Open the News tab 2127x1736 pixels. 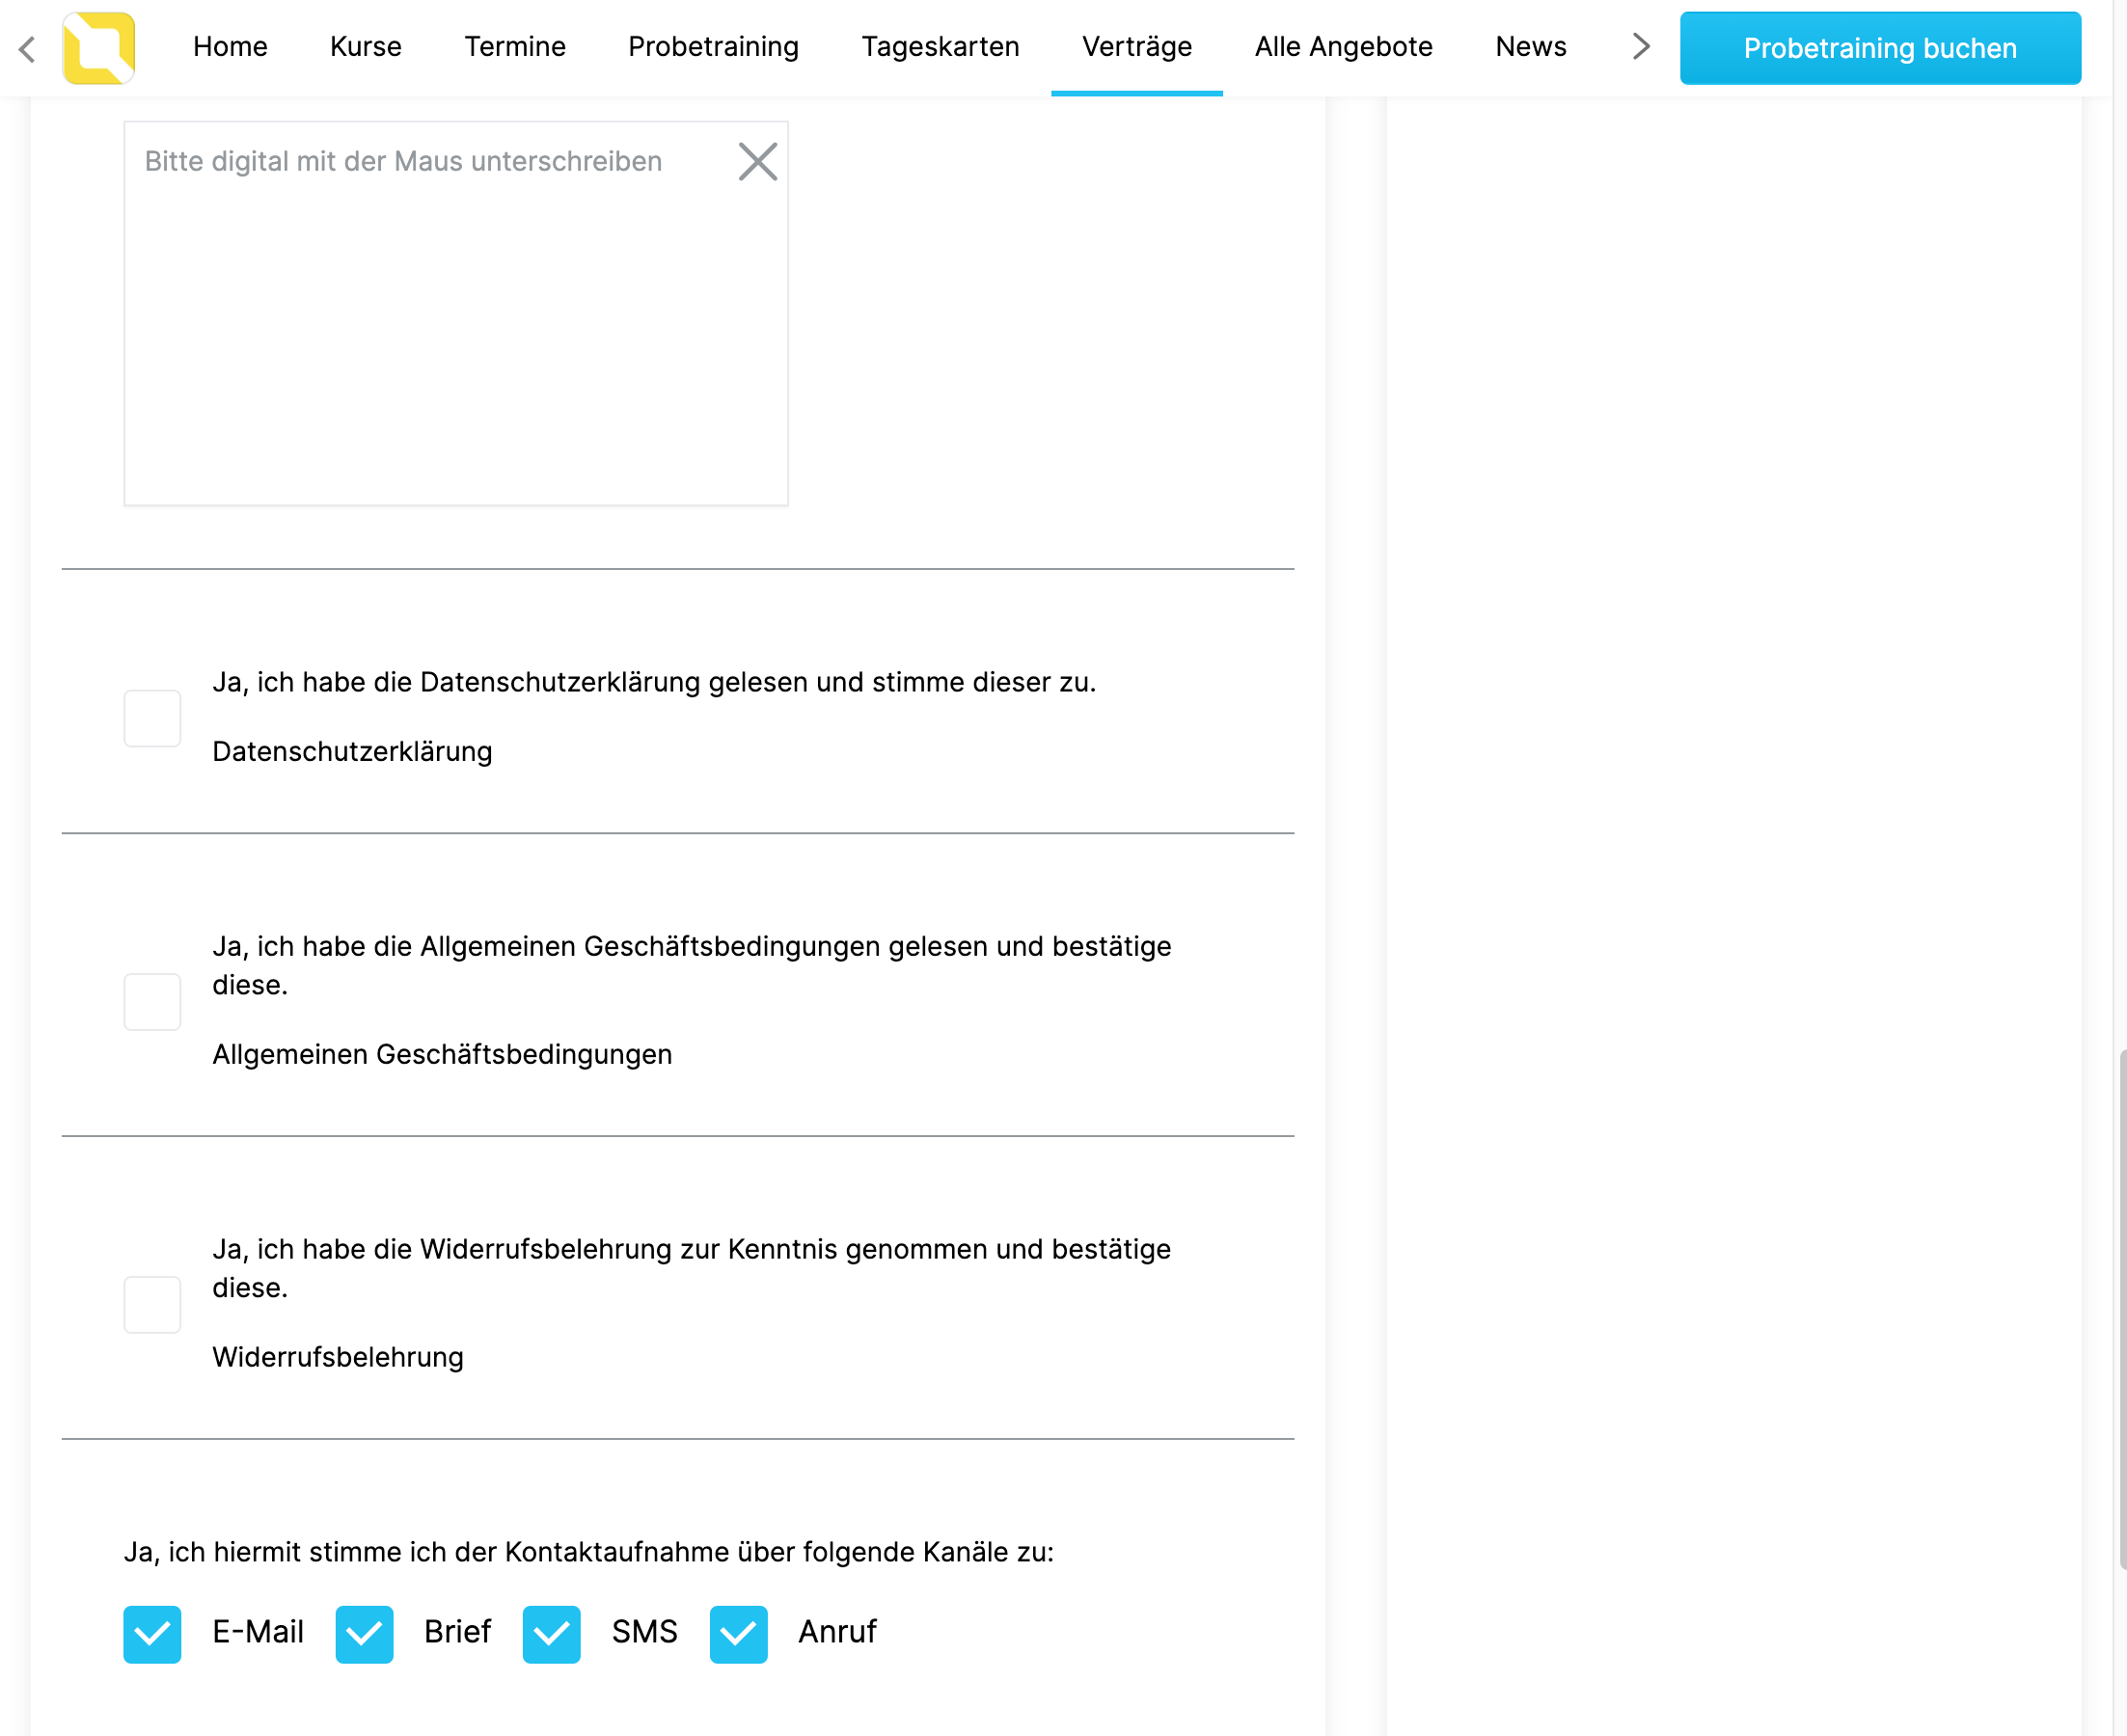pyautogui.click(x=1530, y=47)
